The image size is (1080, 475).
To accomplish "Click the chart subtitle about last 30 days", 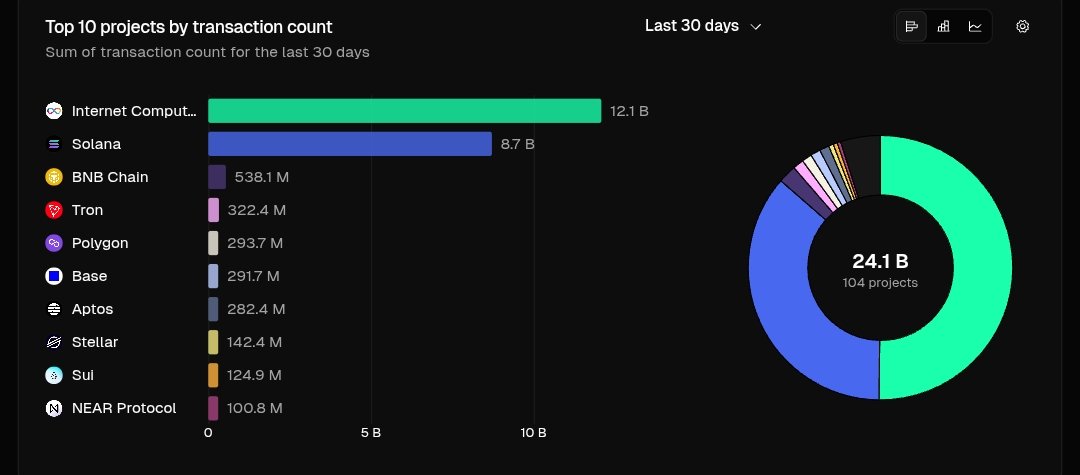I will coord(207,52).
